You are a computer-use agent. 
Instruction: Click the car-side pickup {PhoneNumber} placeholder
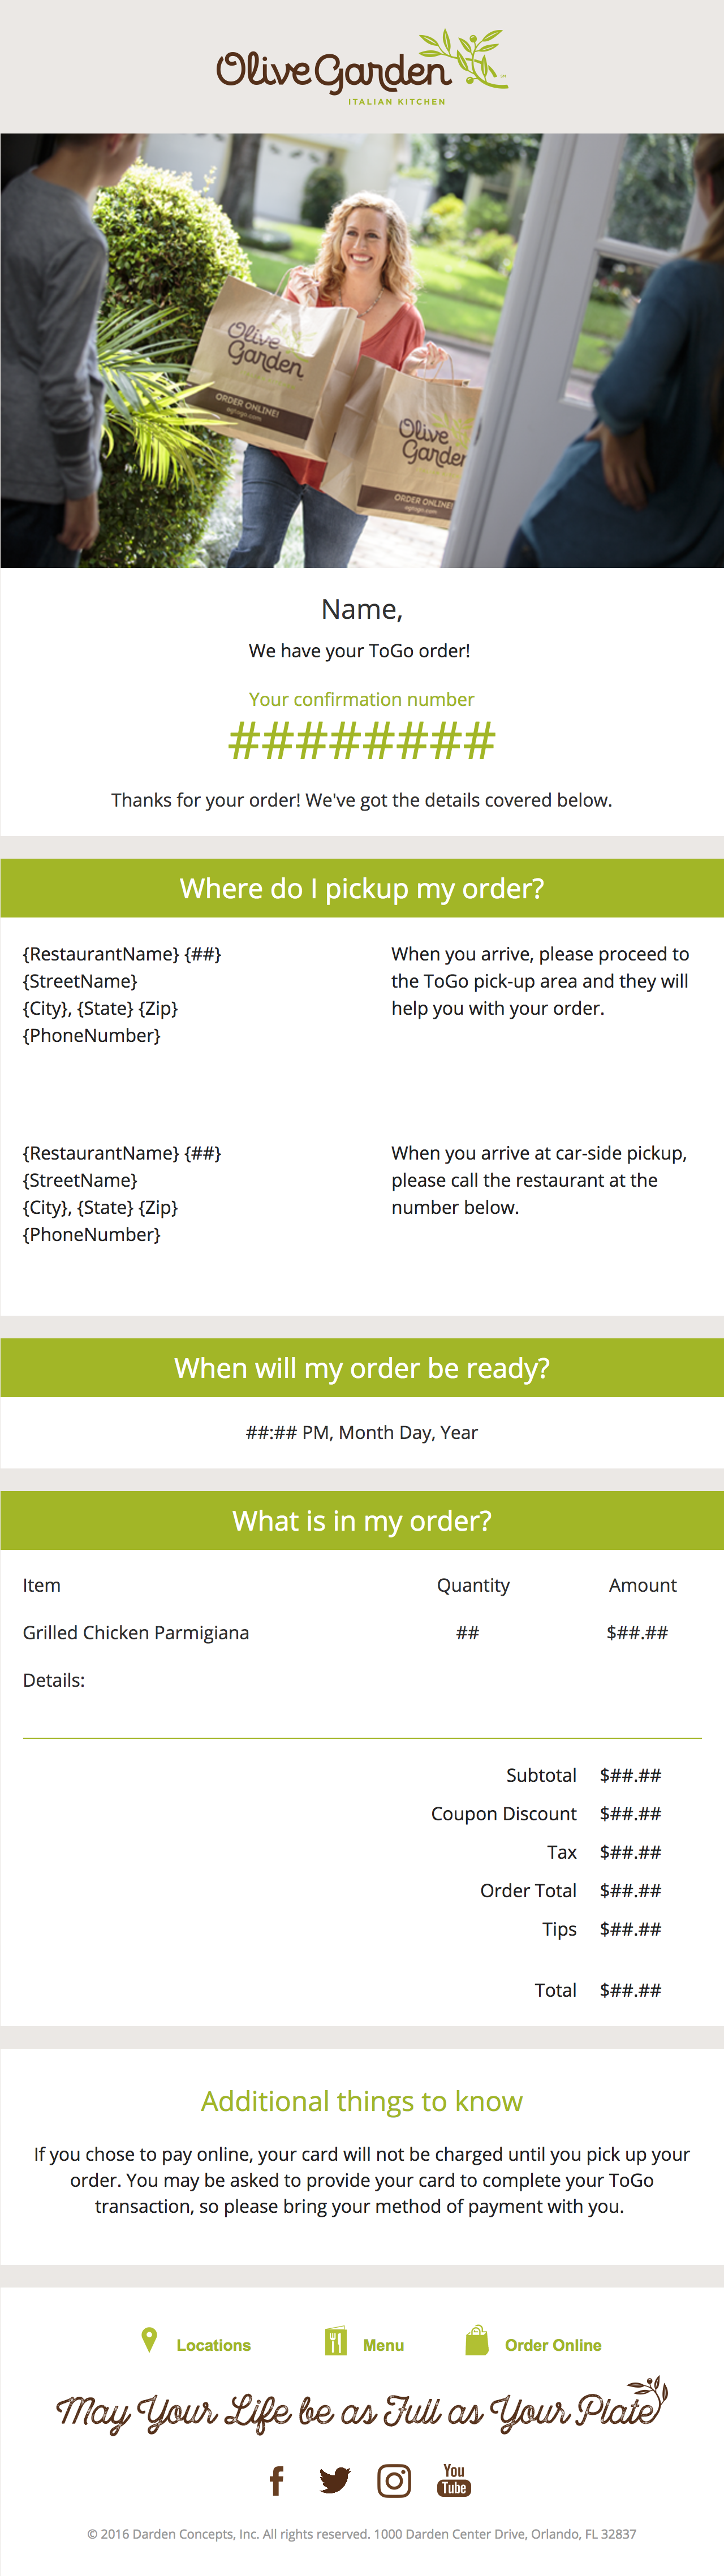(92, 1234)
